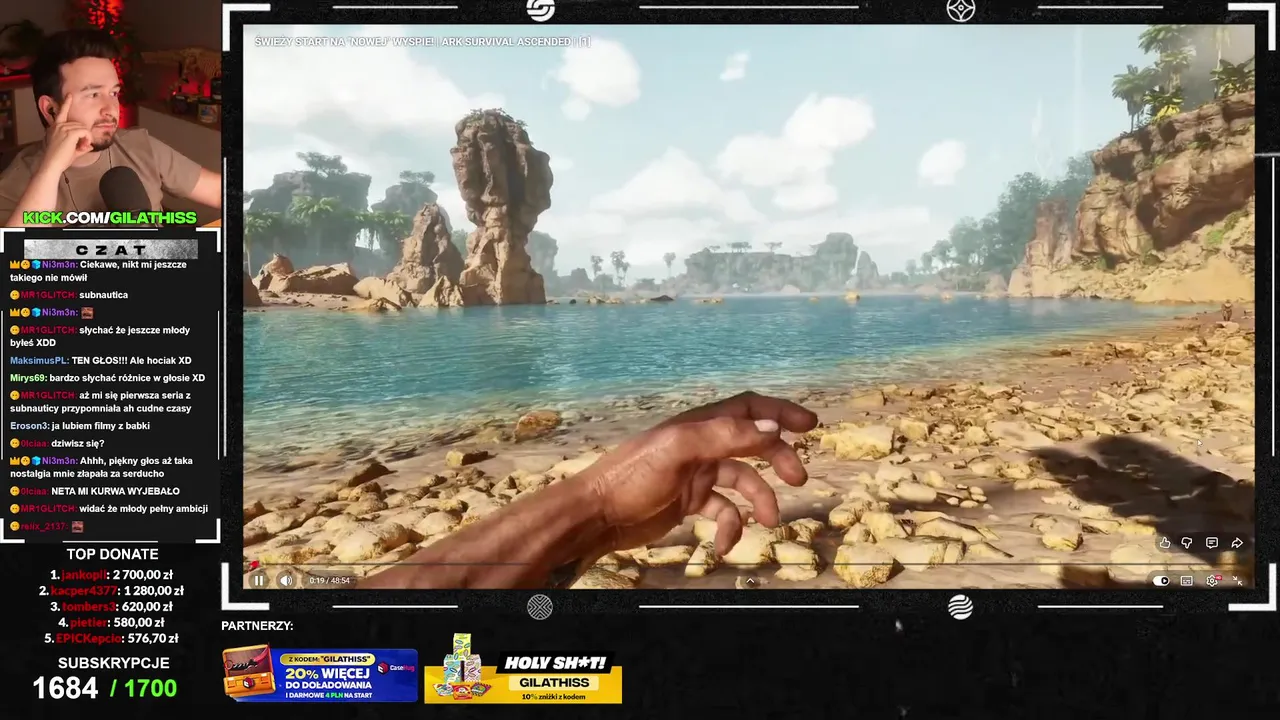The width and height of the screenshot is (1280, 720).
Task: Select donor entry 576,70 zł
Action: [x=112, y=638]
